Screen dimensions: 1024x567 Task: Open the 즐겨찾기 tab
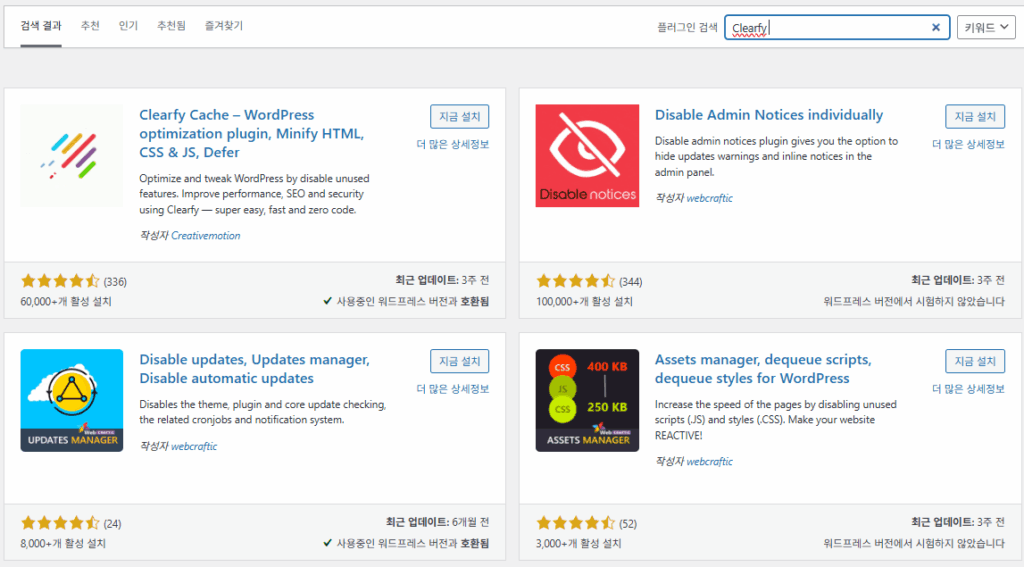tap(223, 25)
